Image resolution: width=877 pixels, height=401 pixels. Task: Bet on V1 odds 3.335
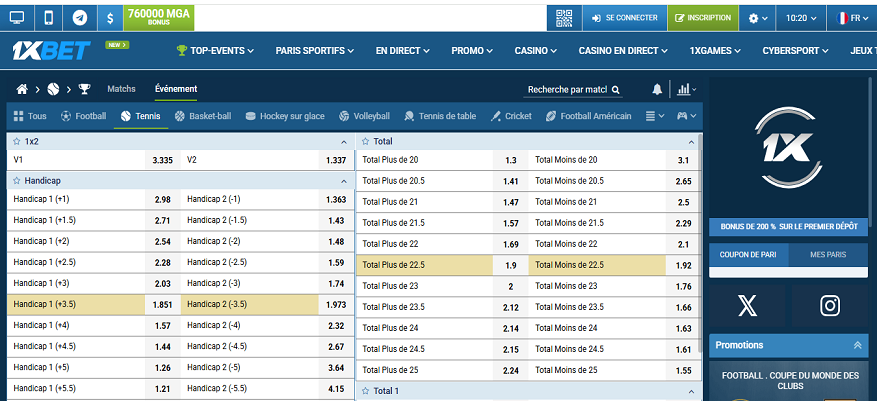pos(162,161)
